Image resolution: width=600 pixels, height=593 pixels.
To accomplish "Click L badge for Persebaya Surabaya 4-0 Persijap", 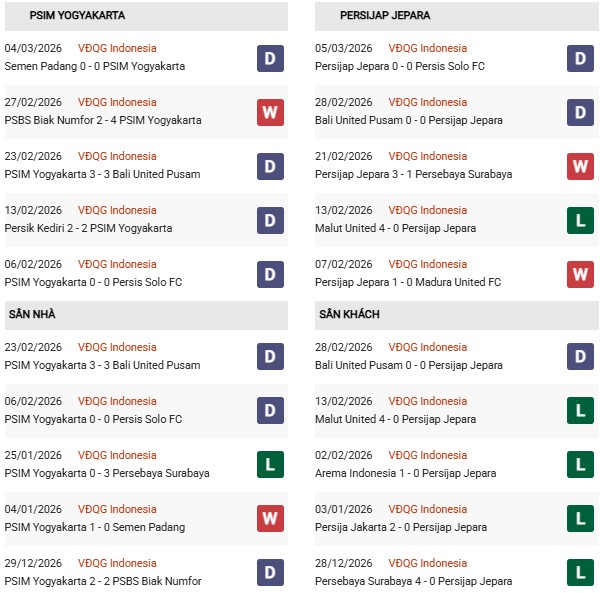I will (x=581, y=572).
